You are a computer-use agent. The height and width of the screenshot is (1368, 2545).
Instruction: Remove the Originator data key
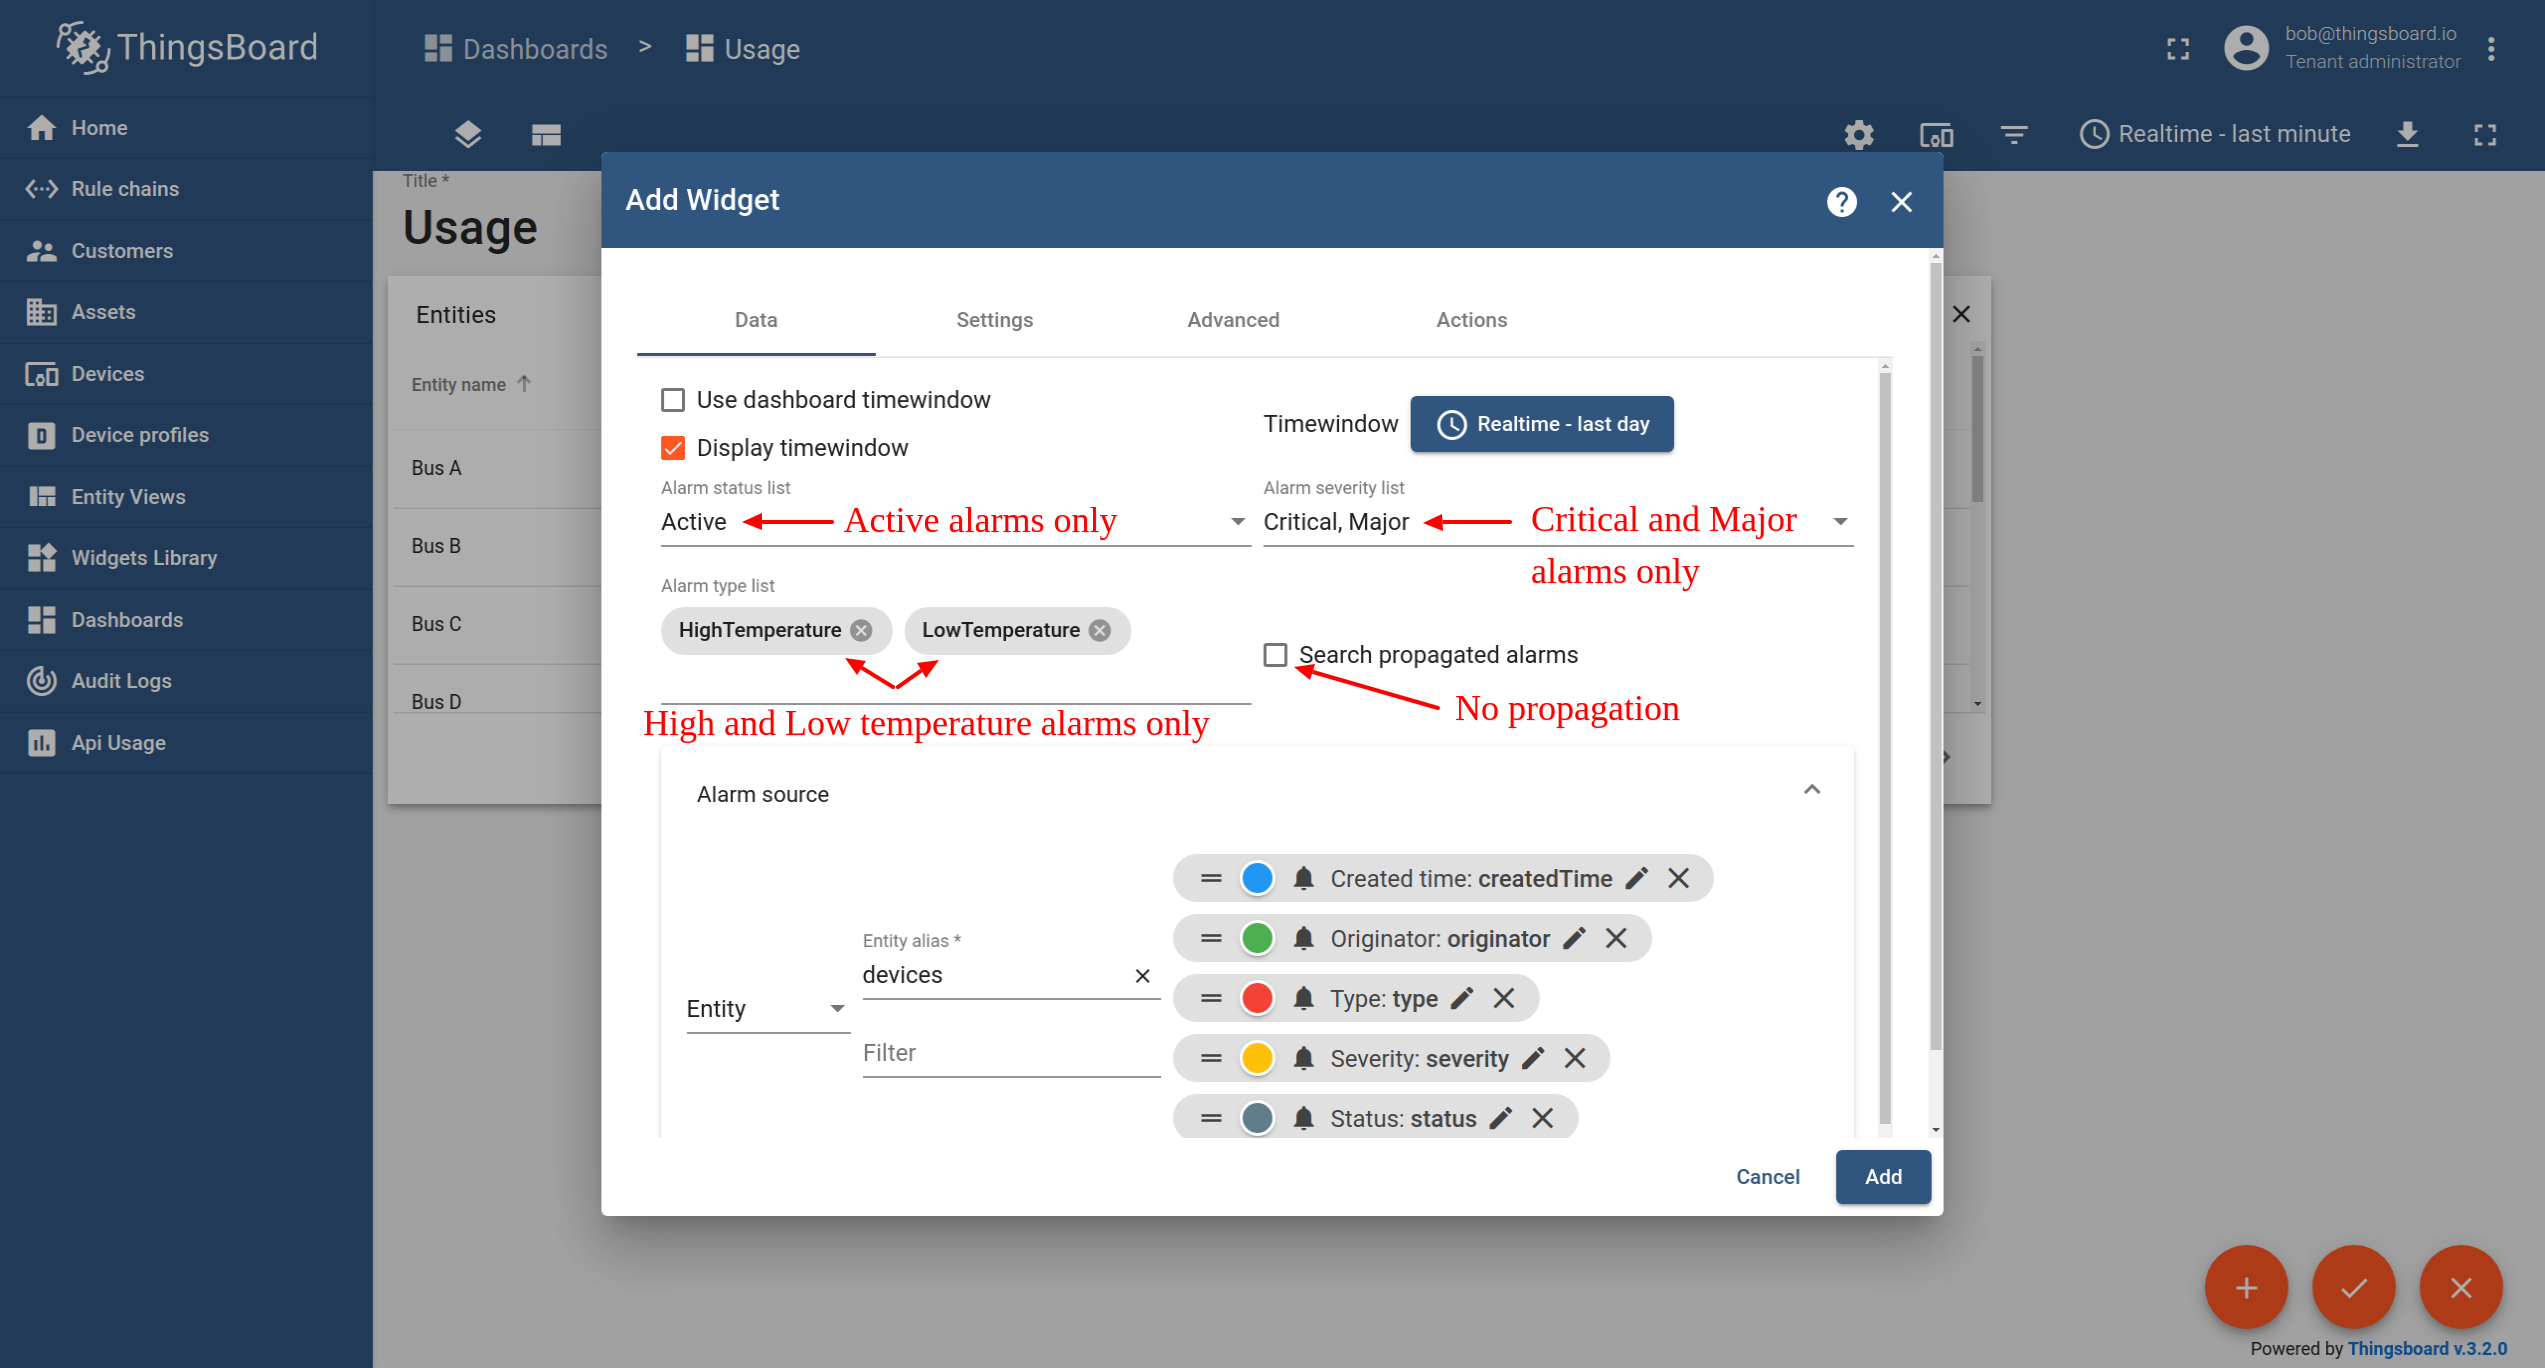pyautogui.click(x=1616, y=939)
